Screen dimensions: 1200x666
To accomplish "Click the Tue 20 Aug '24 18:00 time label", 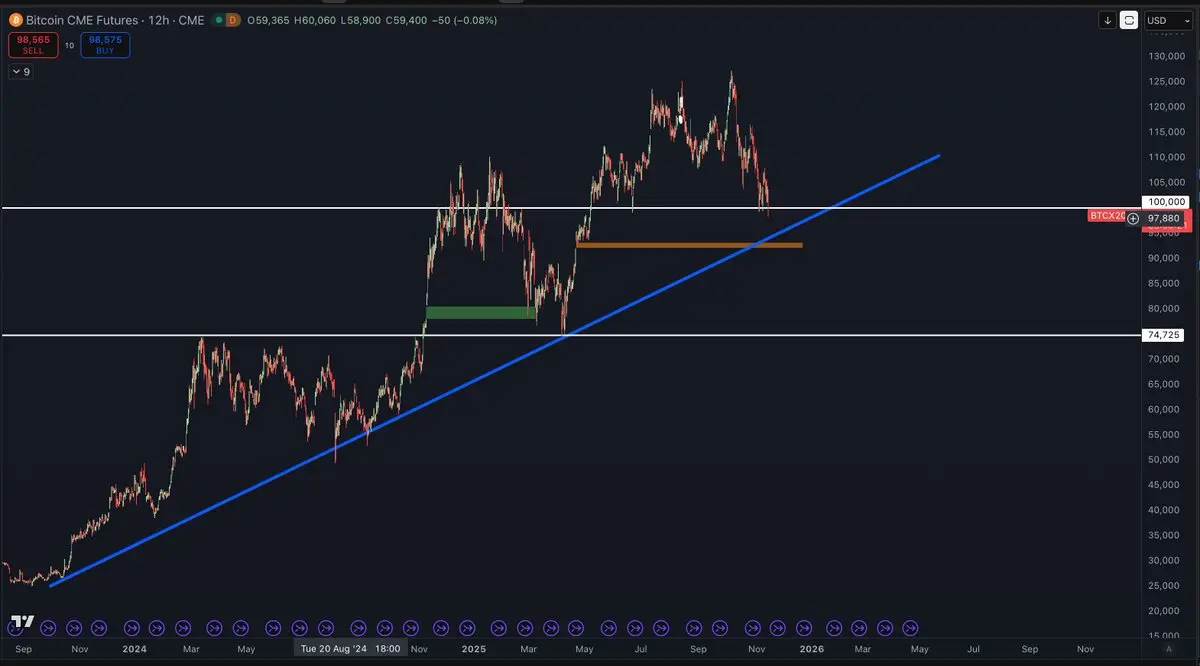I will coord(352,649).
